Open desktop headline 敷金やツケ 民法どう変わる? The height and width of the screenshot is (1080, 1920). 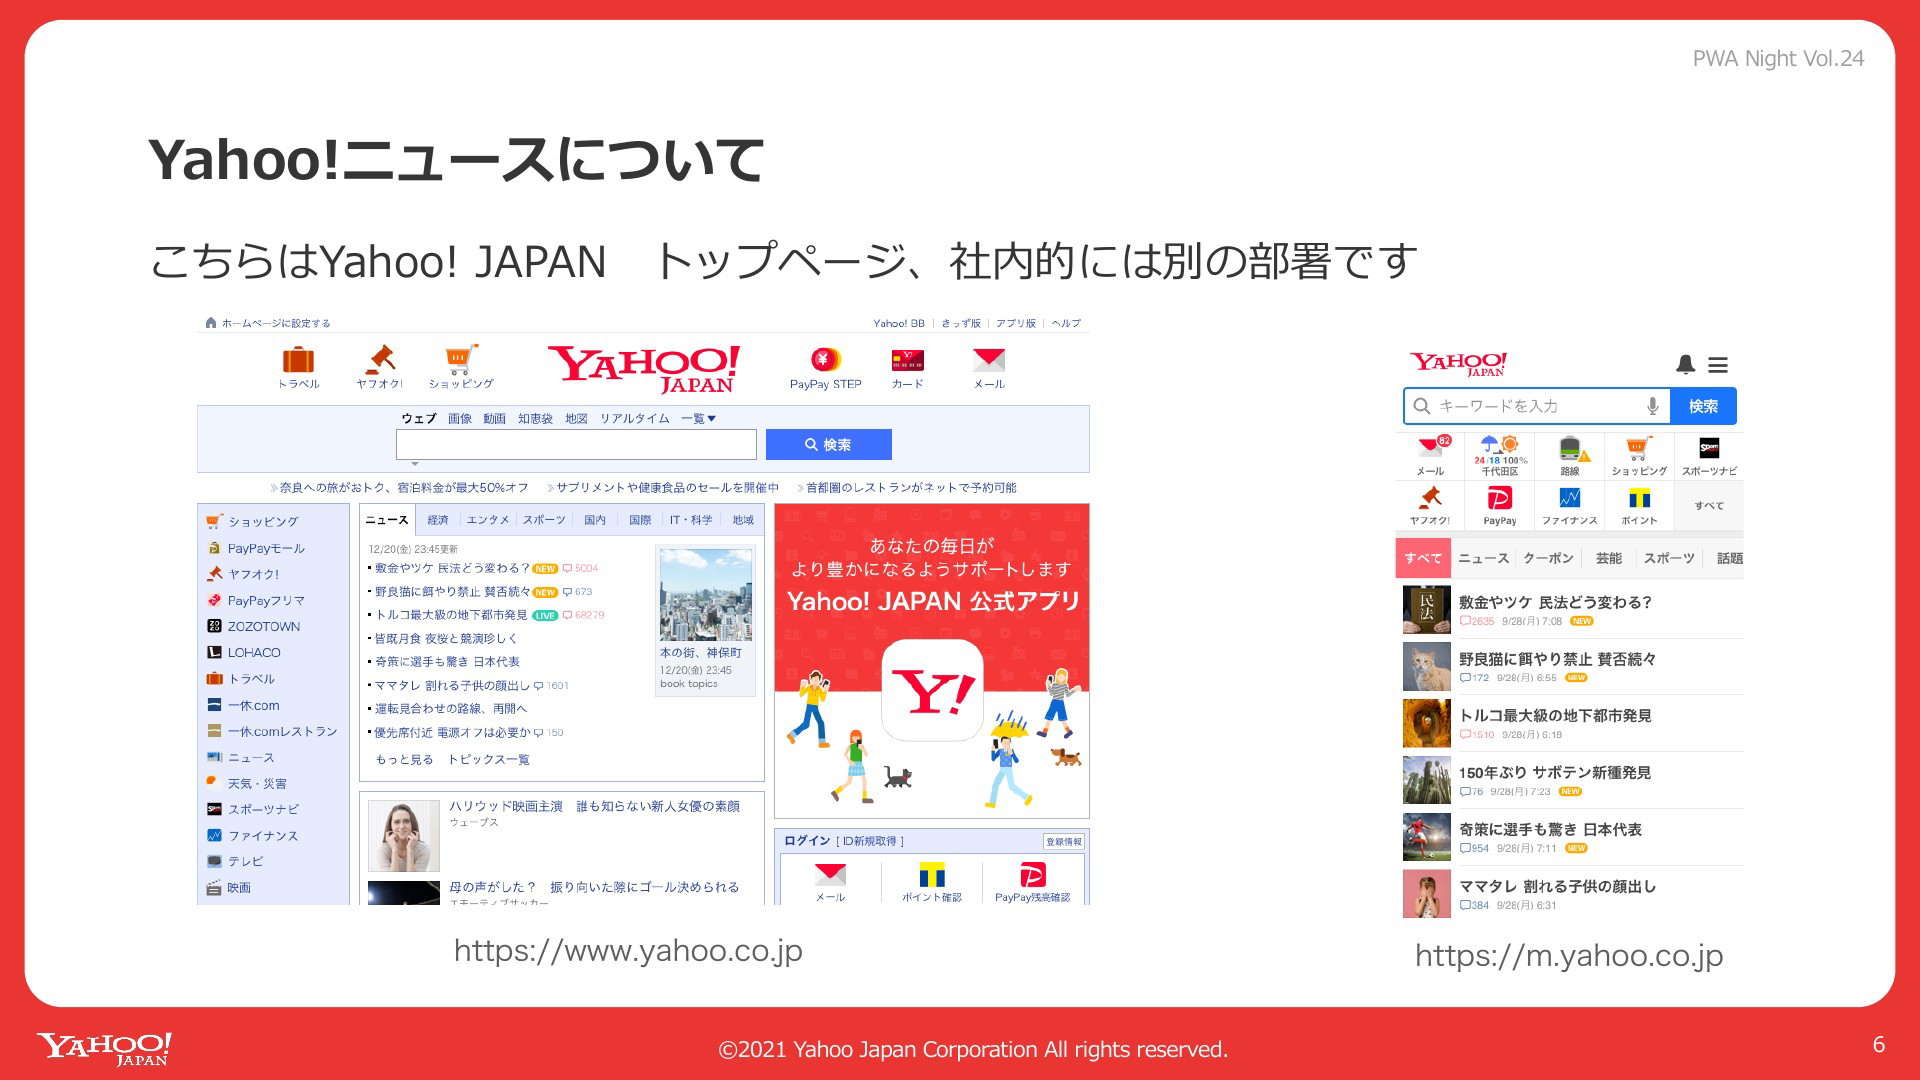tap(452, 568)
